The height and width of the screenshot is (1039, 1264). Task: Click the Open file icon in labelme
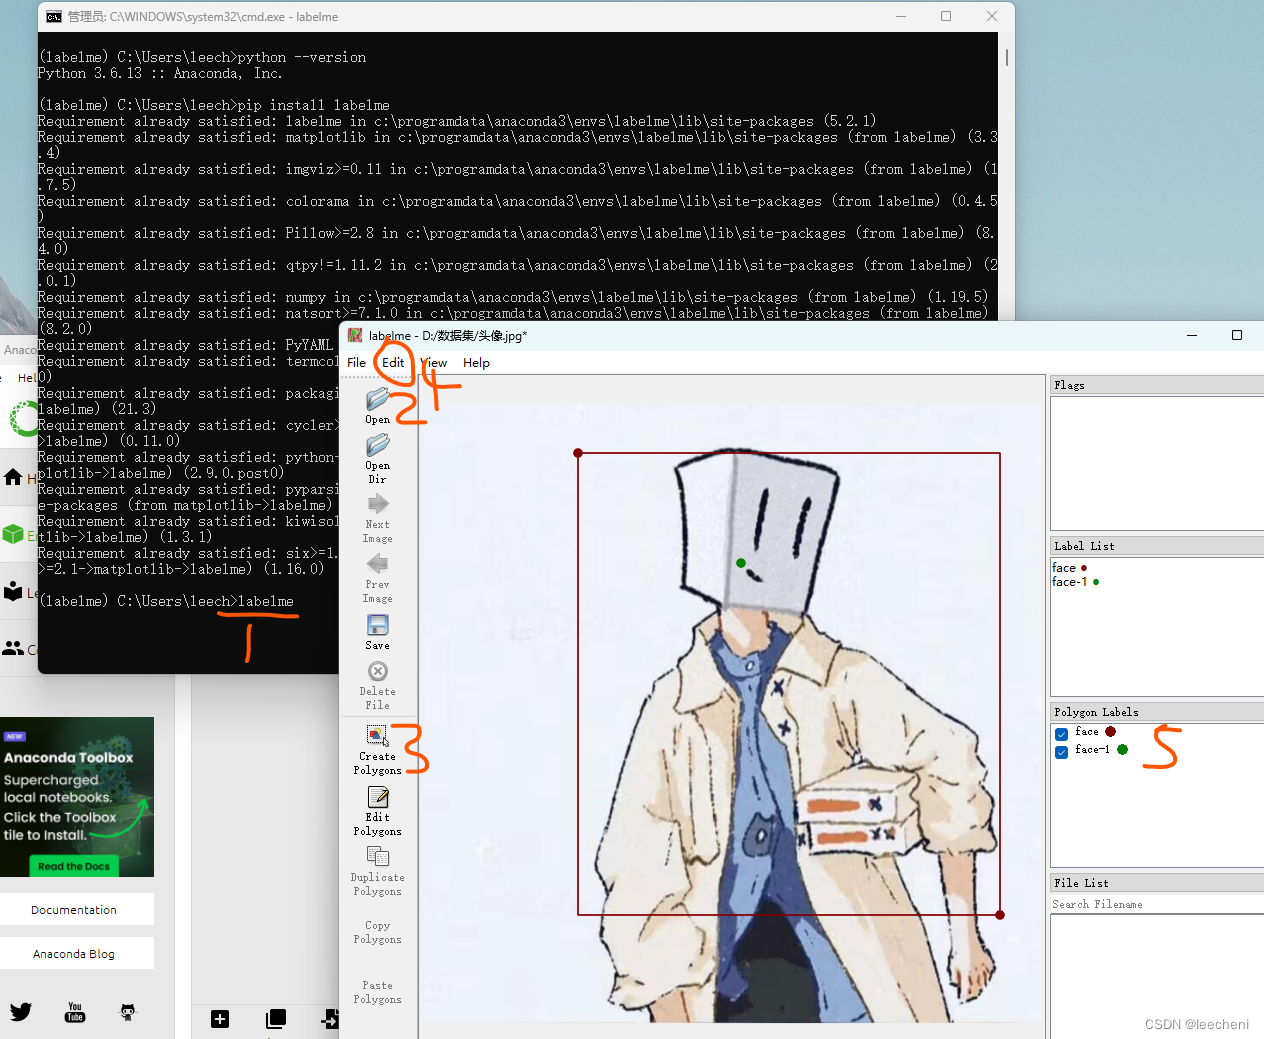pyautogui.click(x=377, y=399)
